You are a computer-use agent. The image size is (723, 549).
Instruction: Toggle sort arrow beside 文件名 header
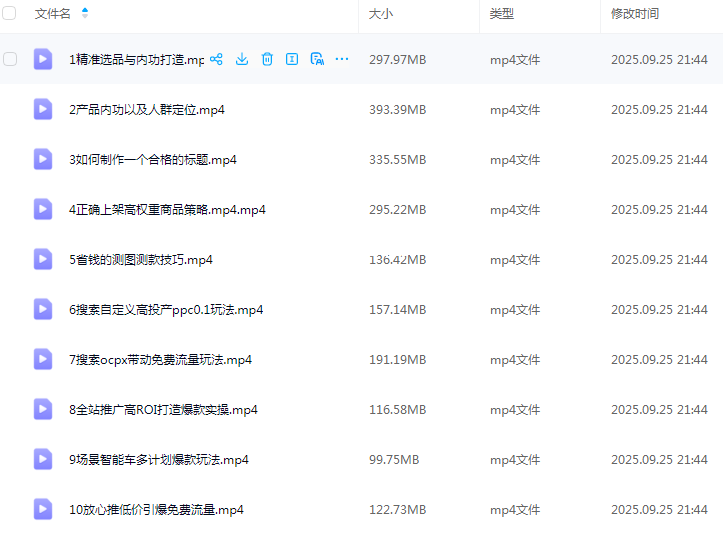click(x=85, y=14)
